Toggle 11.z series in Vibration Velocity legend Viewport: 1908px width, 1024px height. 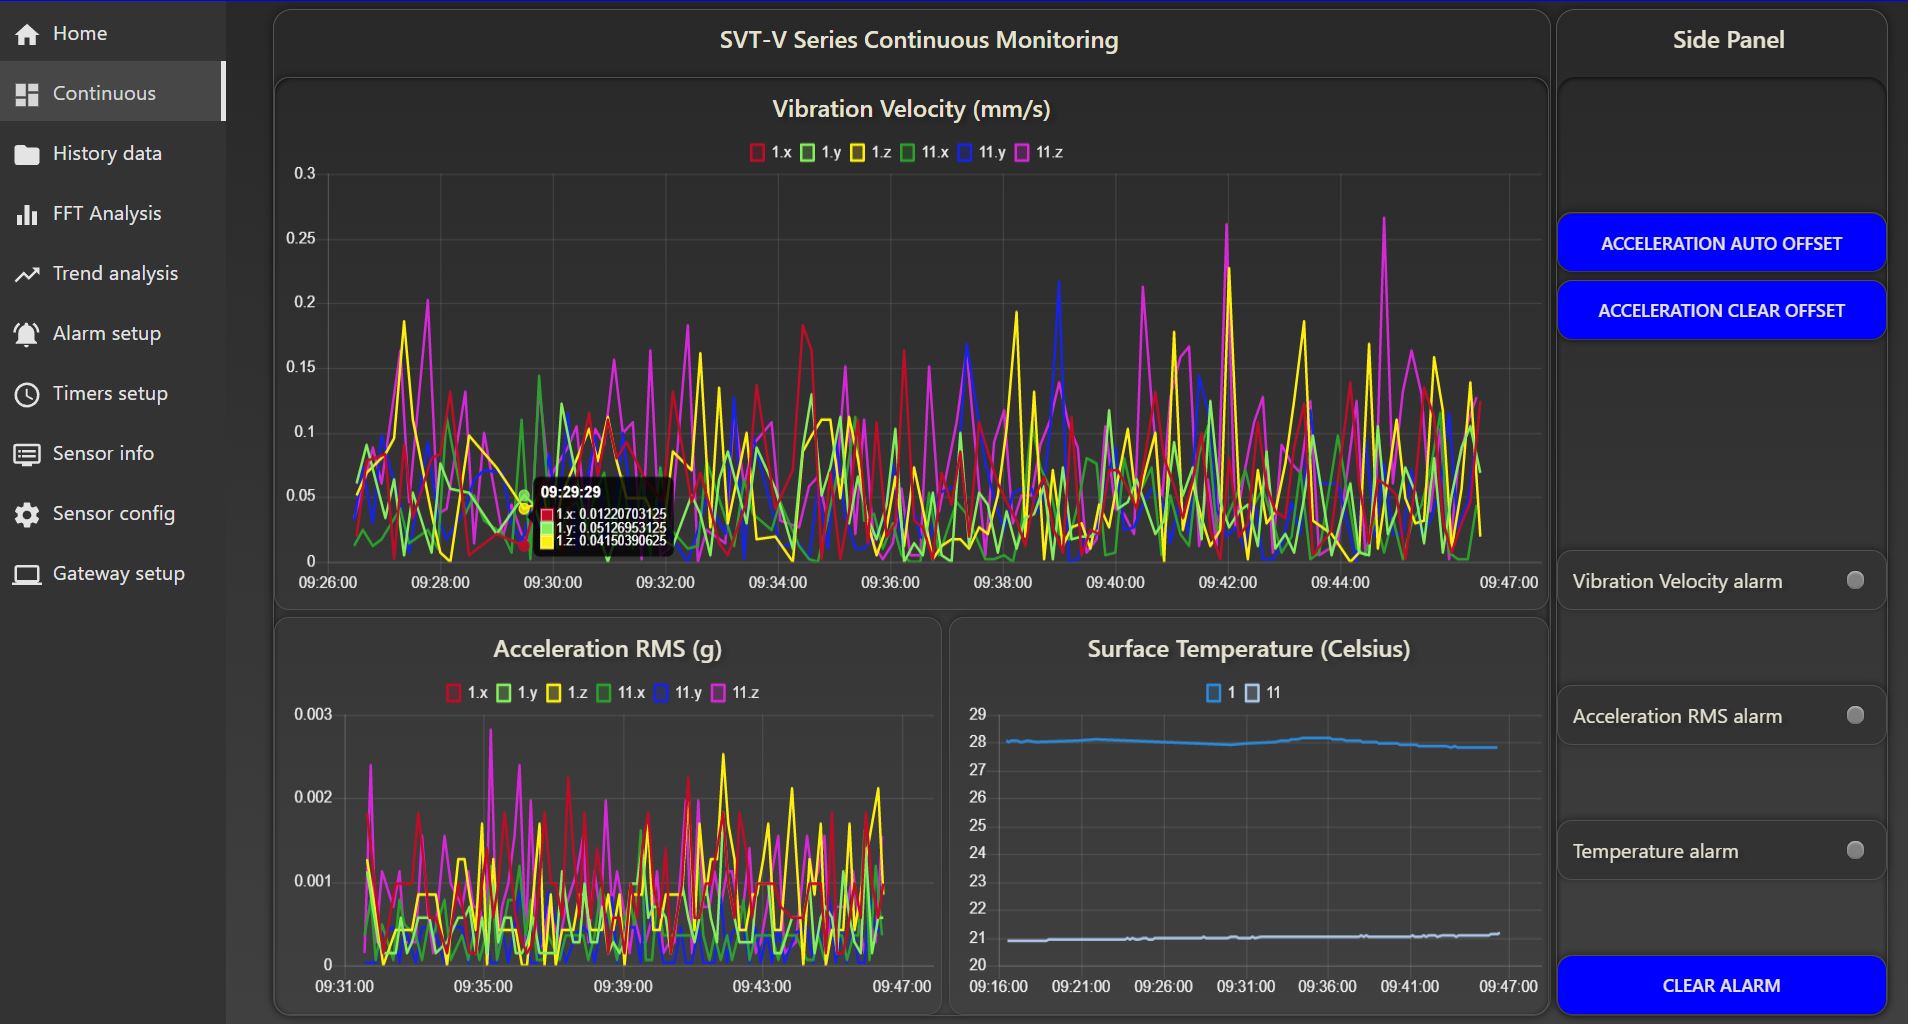1039,152
